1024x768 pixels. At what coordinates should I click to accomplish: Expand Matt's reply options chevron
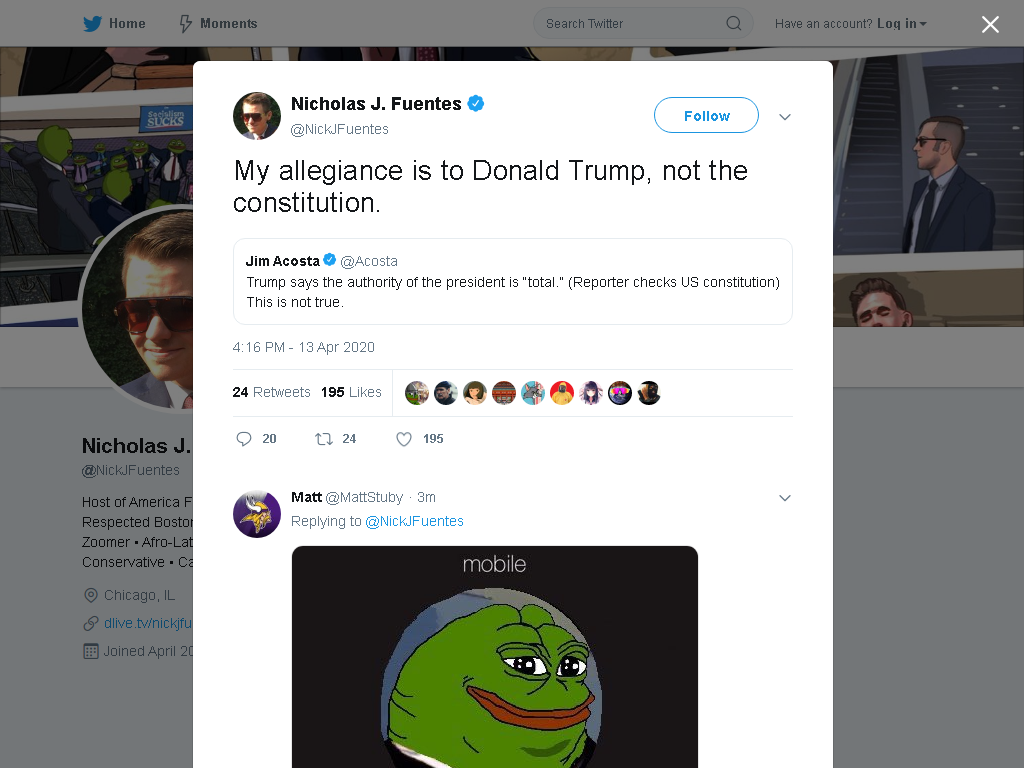point(785,498)
